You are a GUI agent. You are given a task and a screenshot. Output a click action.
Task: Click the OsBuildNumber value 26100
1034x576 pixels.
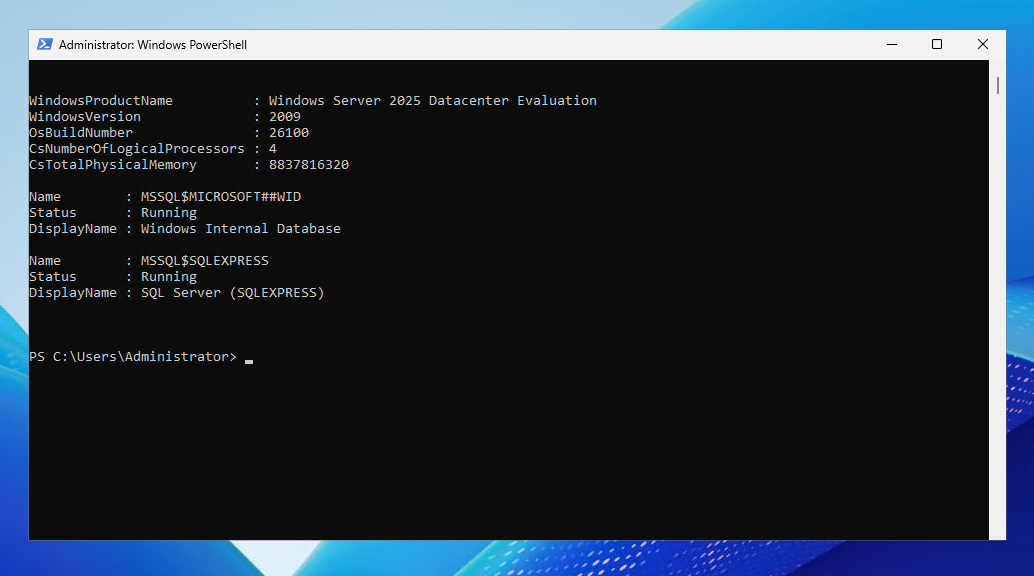point(289,133)
